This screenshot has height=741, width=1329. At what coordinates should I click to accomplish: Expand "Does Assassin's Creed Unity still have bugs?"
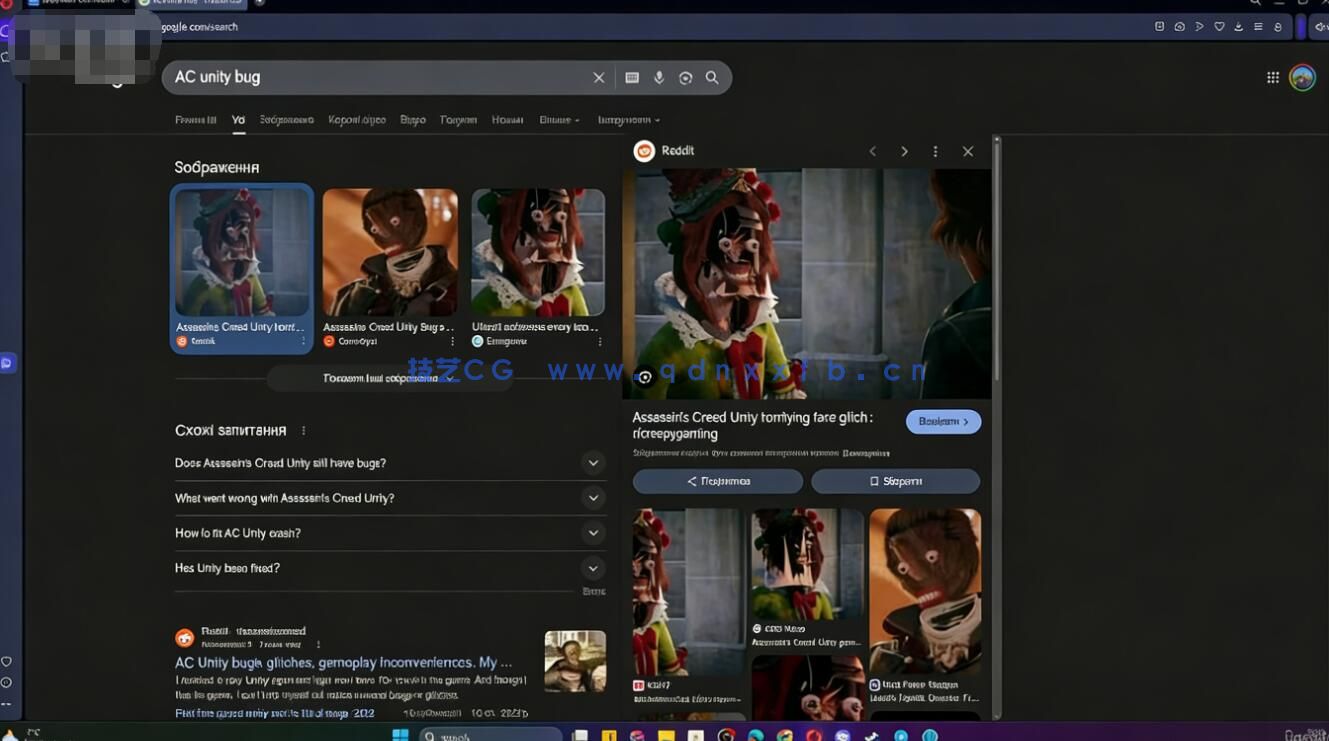point(593,463)
